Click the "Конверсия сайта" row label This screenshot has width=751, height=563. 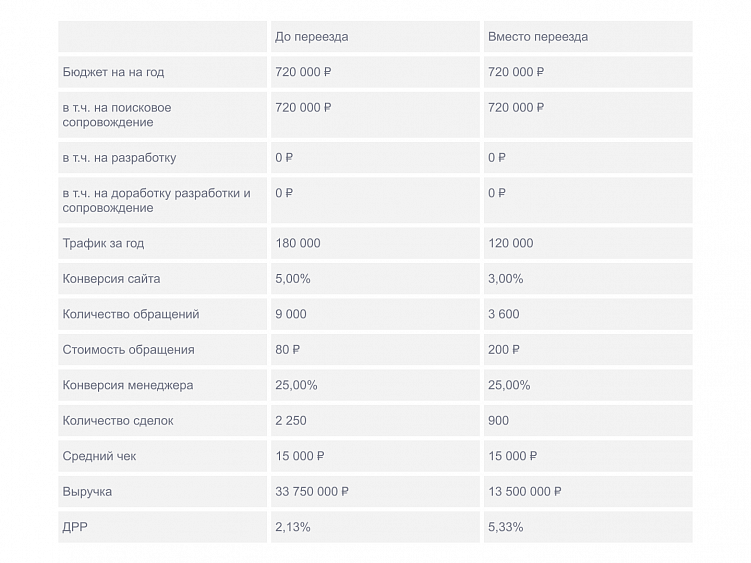coord(111,279)
